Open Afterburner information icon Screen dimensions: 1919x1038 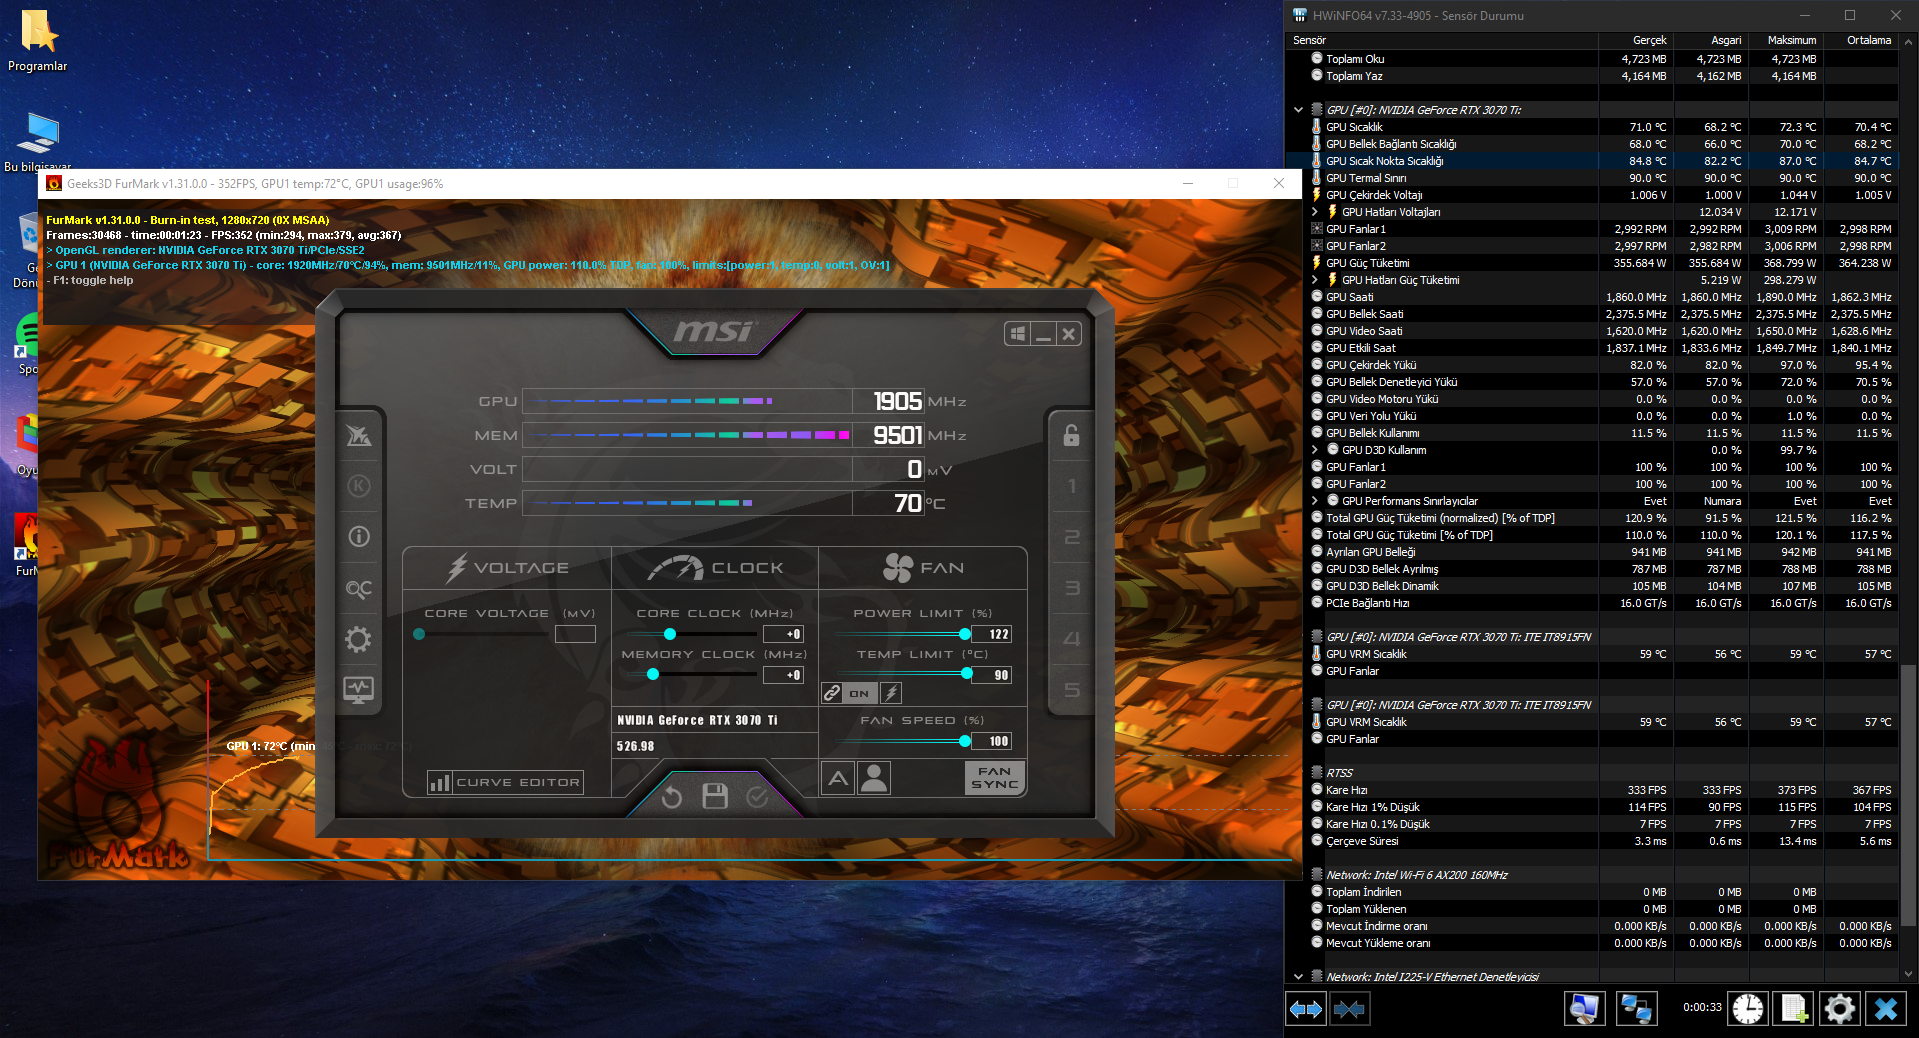click(358, 537)
